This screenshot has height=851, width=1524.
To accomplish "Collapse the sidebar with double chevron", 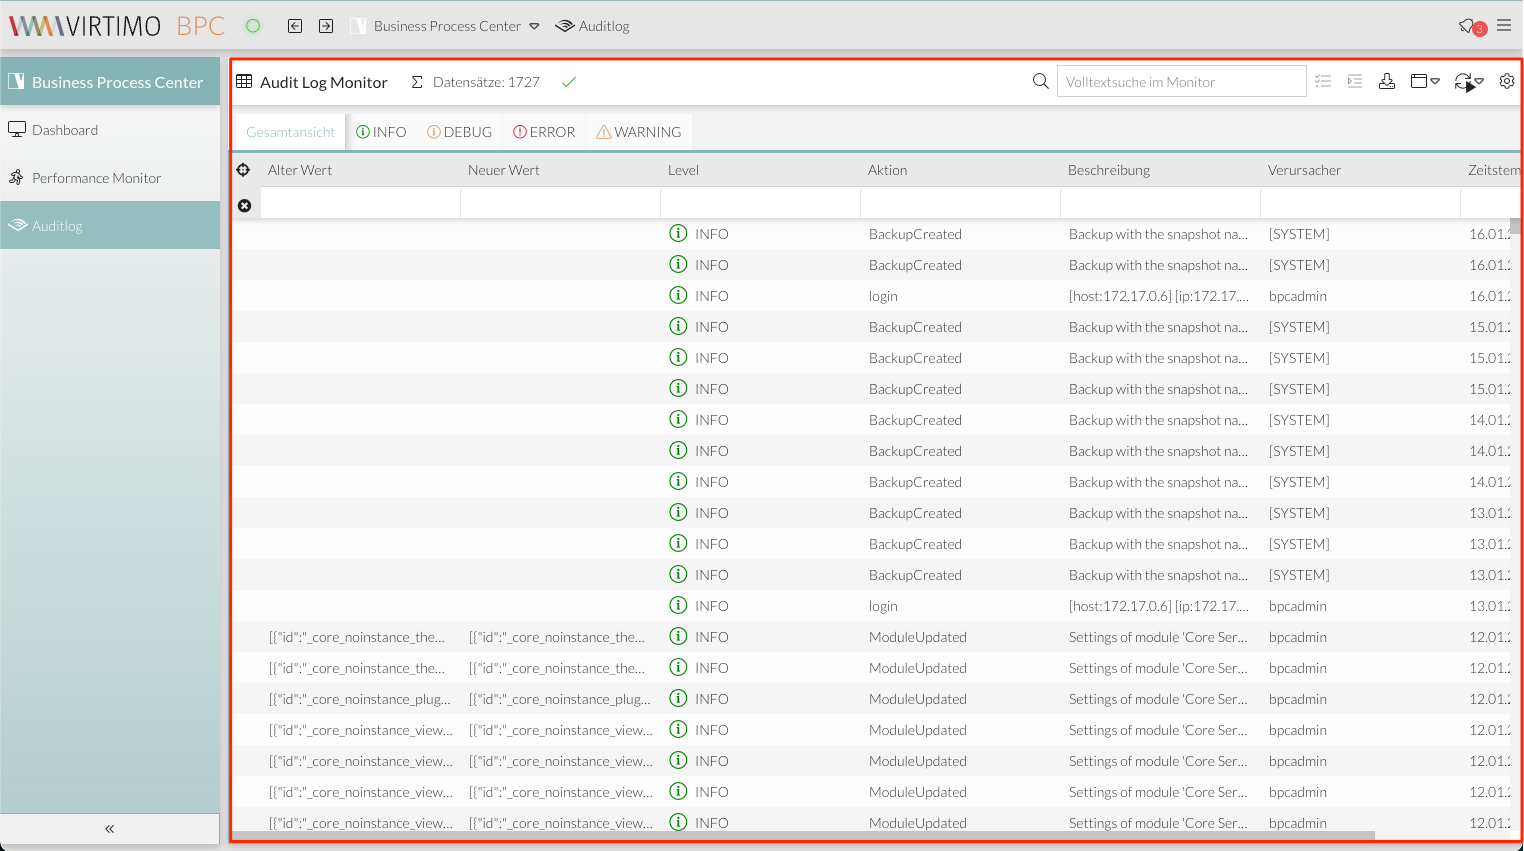I will coord(110,829).
